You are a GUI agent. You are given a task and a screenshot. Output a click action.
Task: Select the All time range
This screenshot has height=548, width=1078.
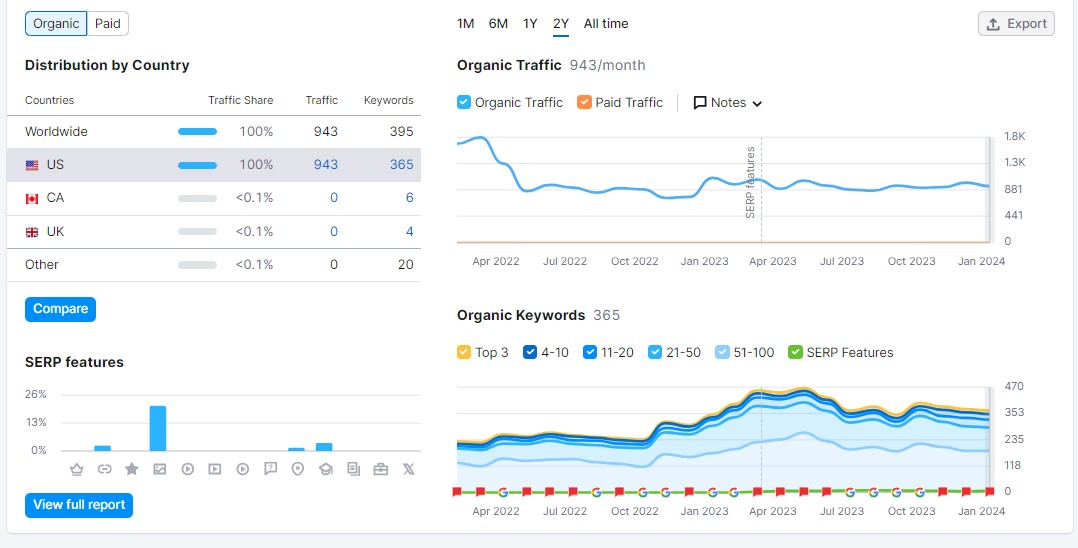tap(606, 24)
